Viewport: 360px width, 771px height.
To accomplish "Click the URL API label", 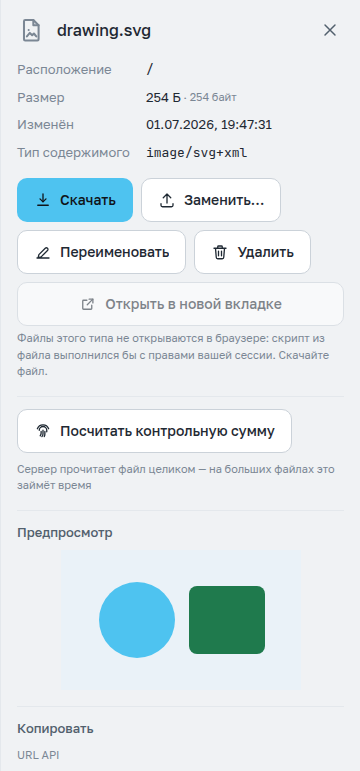I will pyautogui.click(x=38, y=755).
